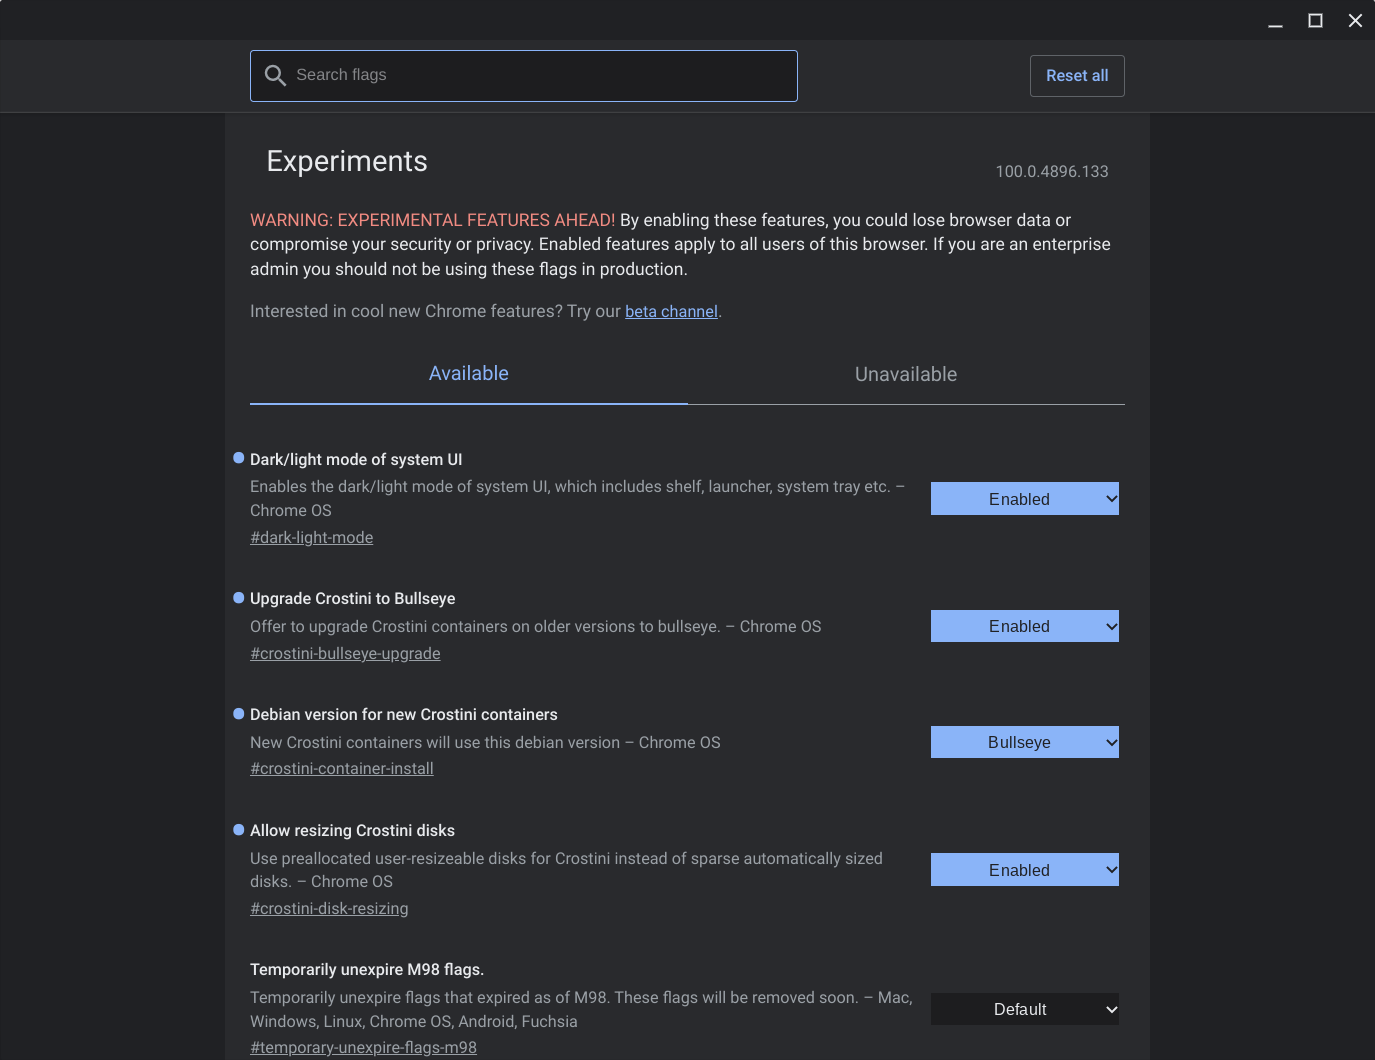1375x1060 pixels.
Task: Maximize the flags window
Action: [1315, 21]
